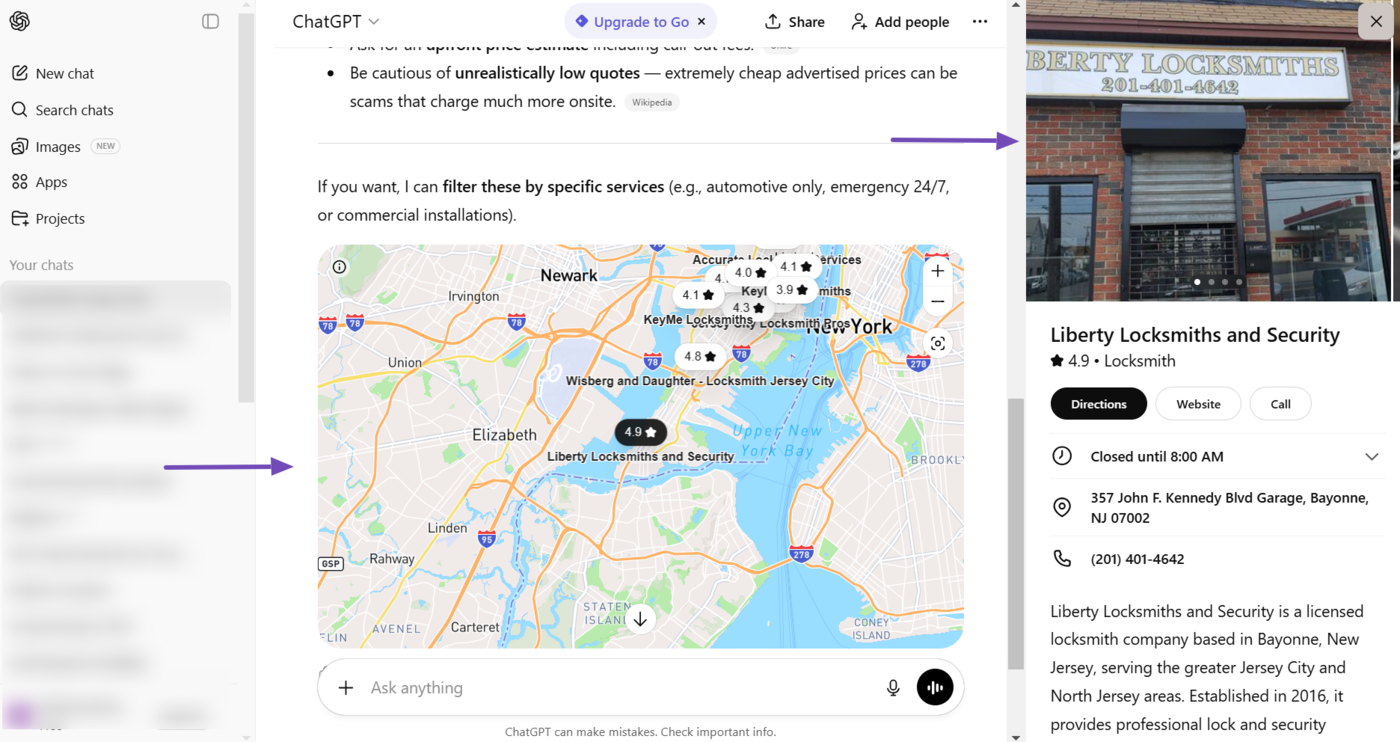Open Projects from the sidebar
Screen dimensions: 1400x742
click(x=62, y=218)
